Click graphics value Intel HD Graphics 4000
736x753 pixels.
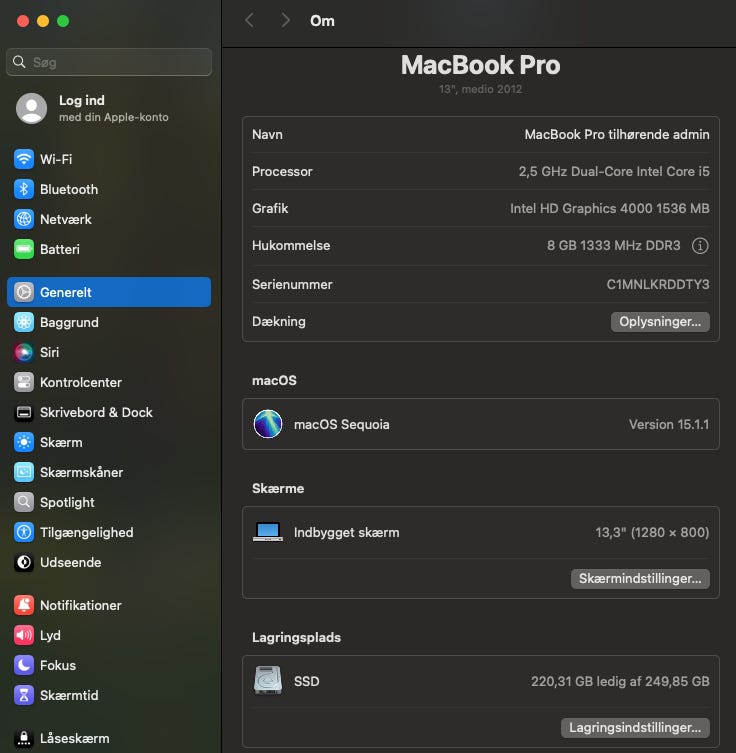pos(610,208)
